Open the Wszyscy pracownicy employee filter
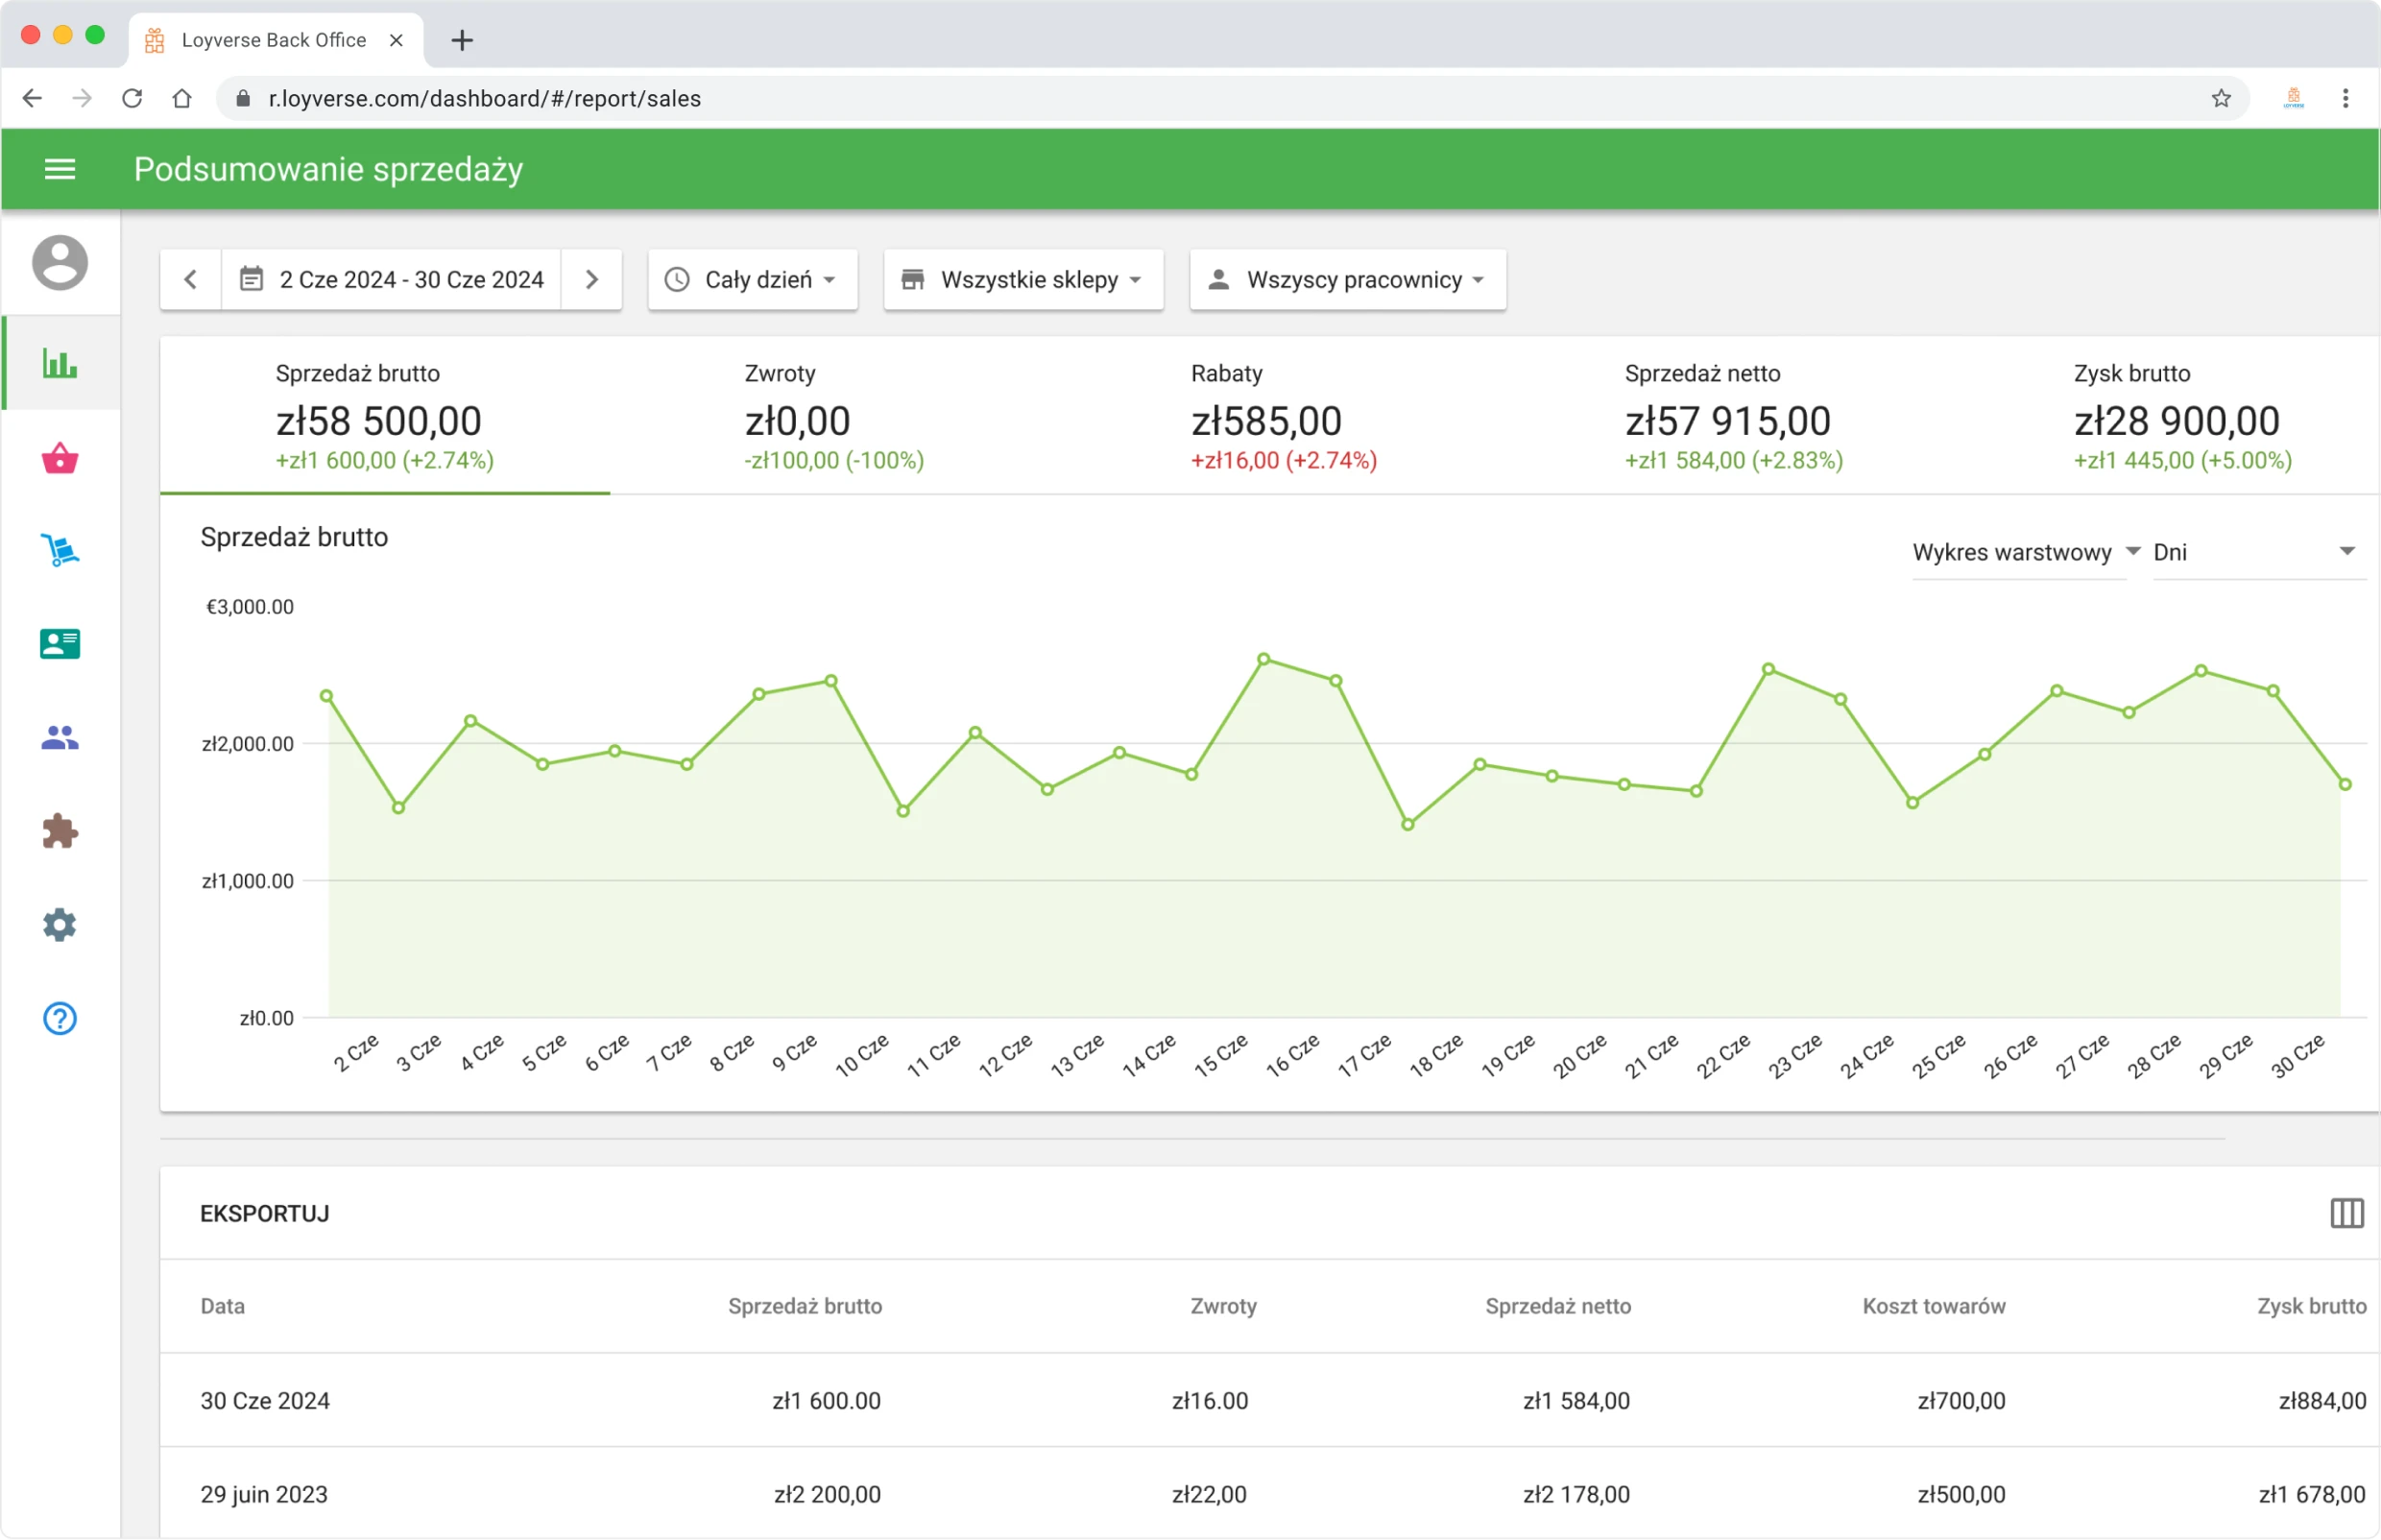This screenshot has height=1540, width=2381. [1346, 280]
